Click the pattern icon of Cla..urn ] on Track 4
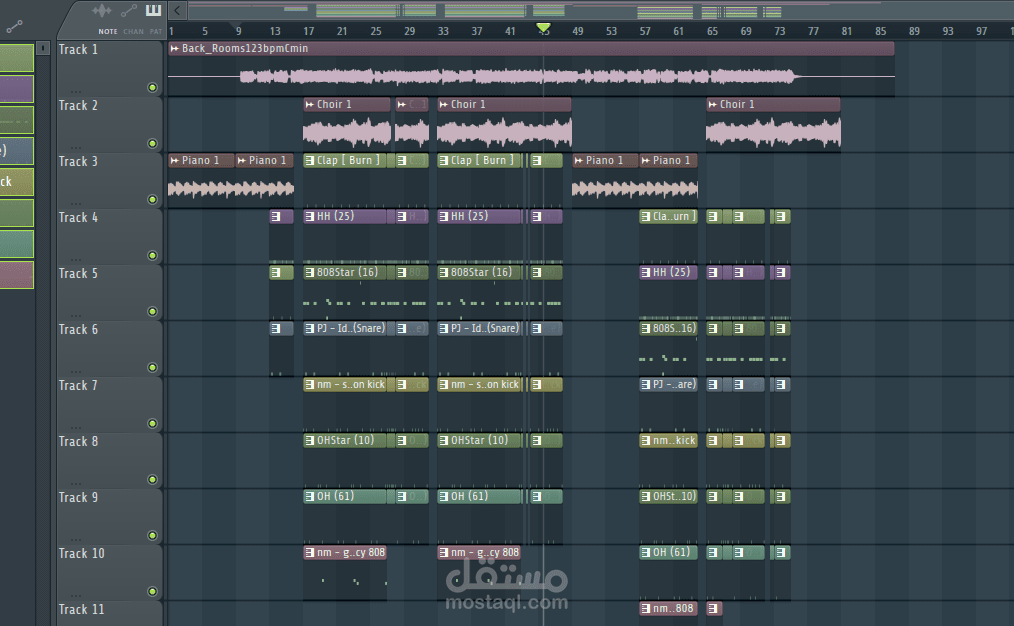1014x626 pixels. (645, 217)
